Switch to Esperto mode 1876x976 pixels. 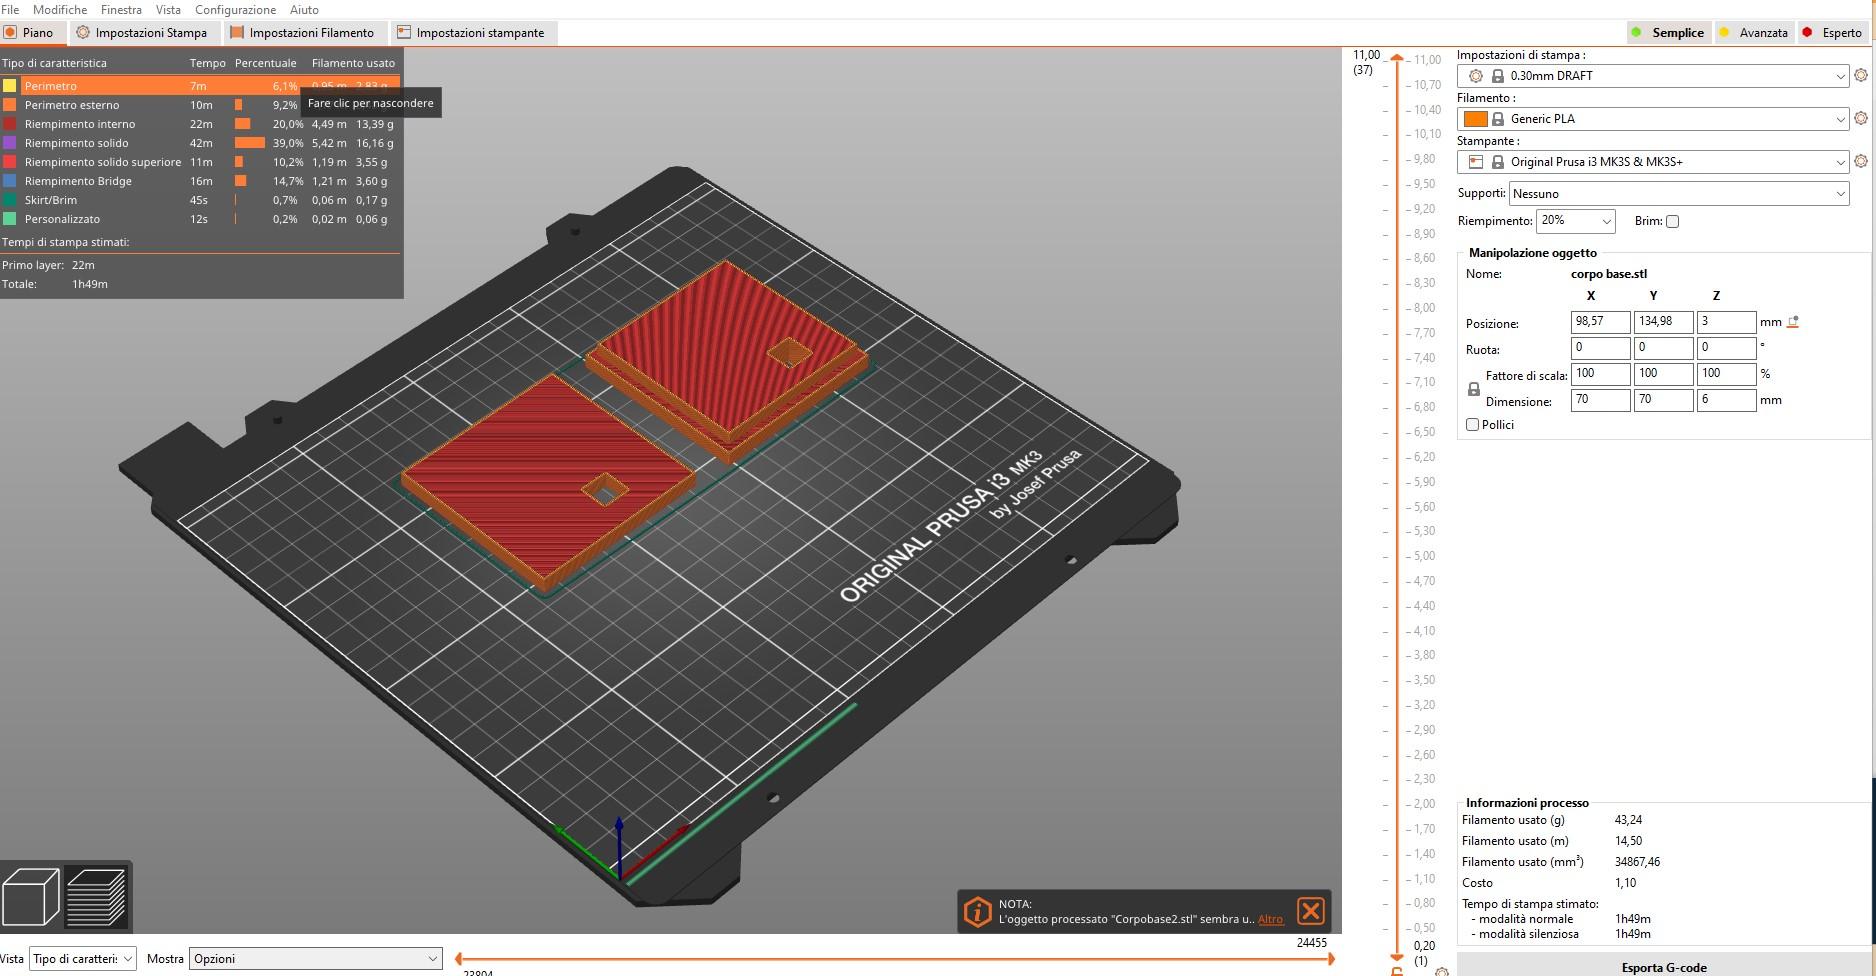[x=1832, y=33]
